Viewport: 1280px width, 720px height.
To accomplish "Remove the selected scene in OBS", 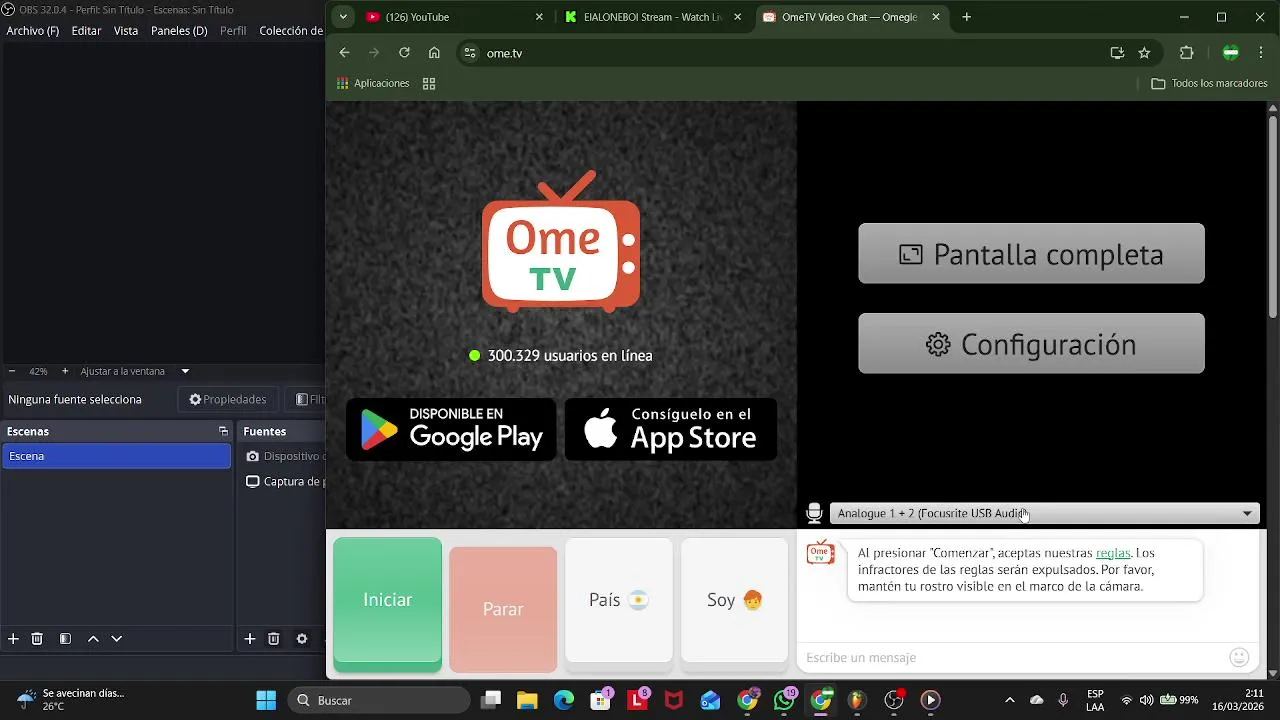I will (37, 639).
